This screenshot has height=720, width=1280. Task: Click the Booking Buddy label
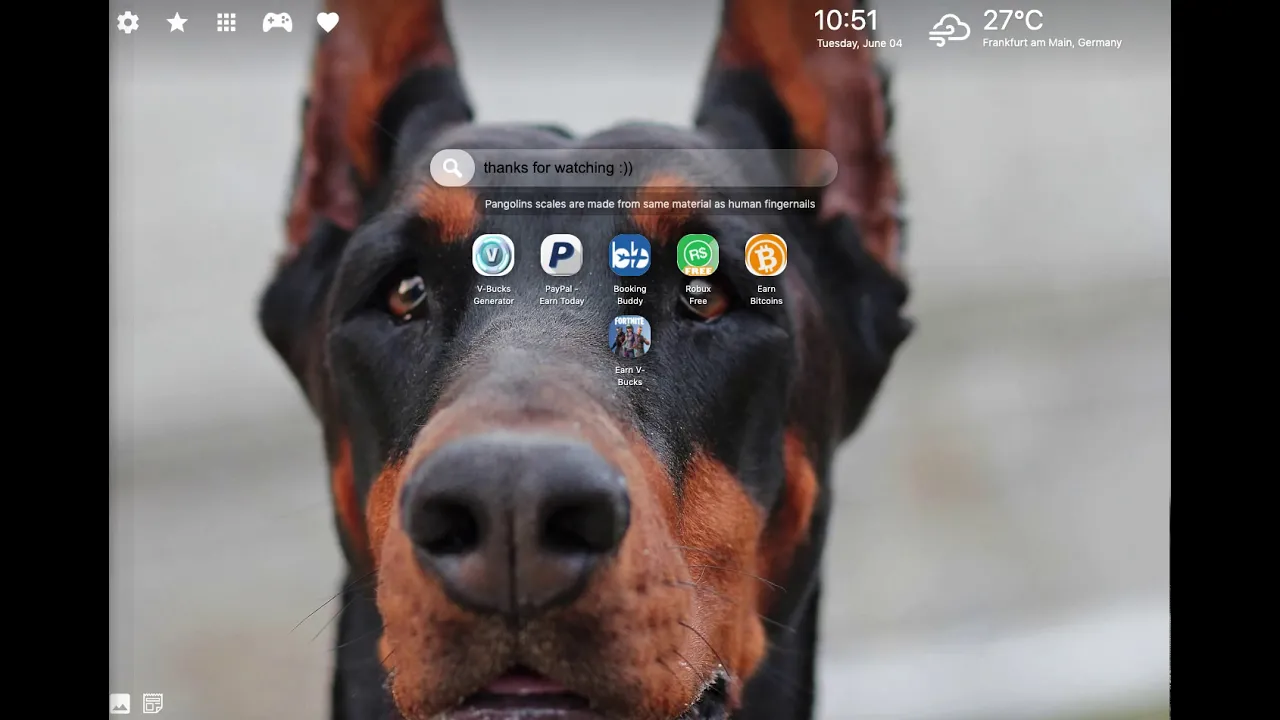pyautogui.click(x=630, y=295)
